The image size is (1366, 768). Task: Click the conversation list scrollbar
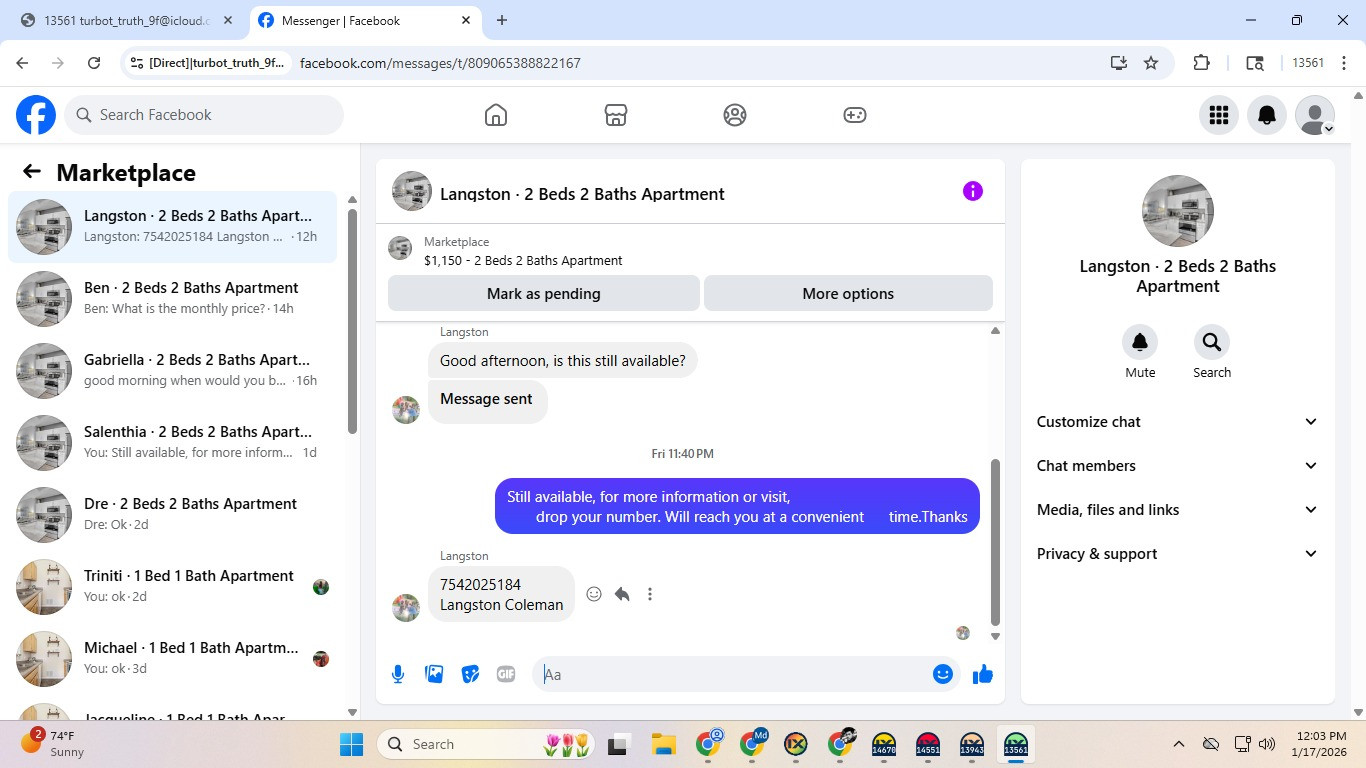coord(352,320)
